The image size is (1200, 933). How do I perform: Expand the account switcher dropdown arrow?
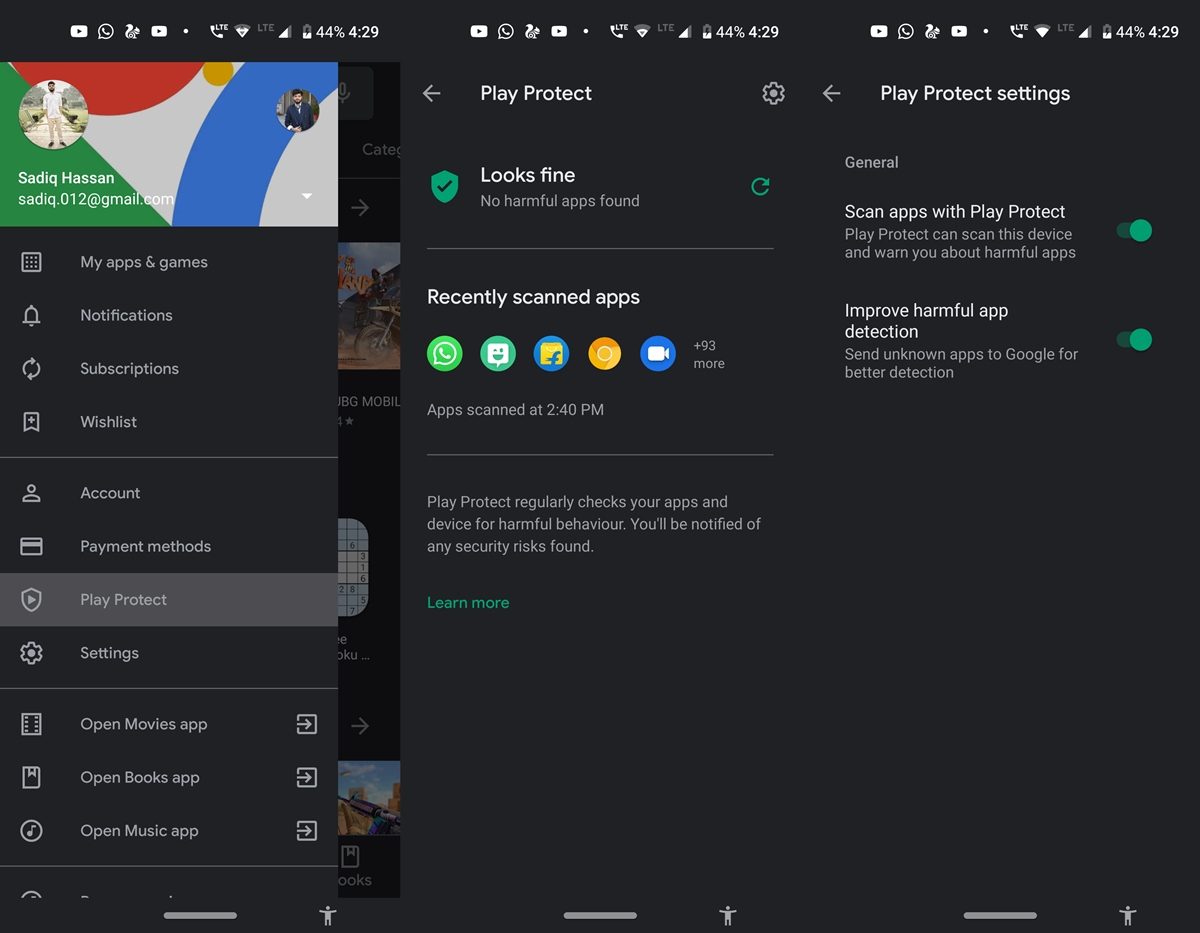[x=307, y=196]
